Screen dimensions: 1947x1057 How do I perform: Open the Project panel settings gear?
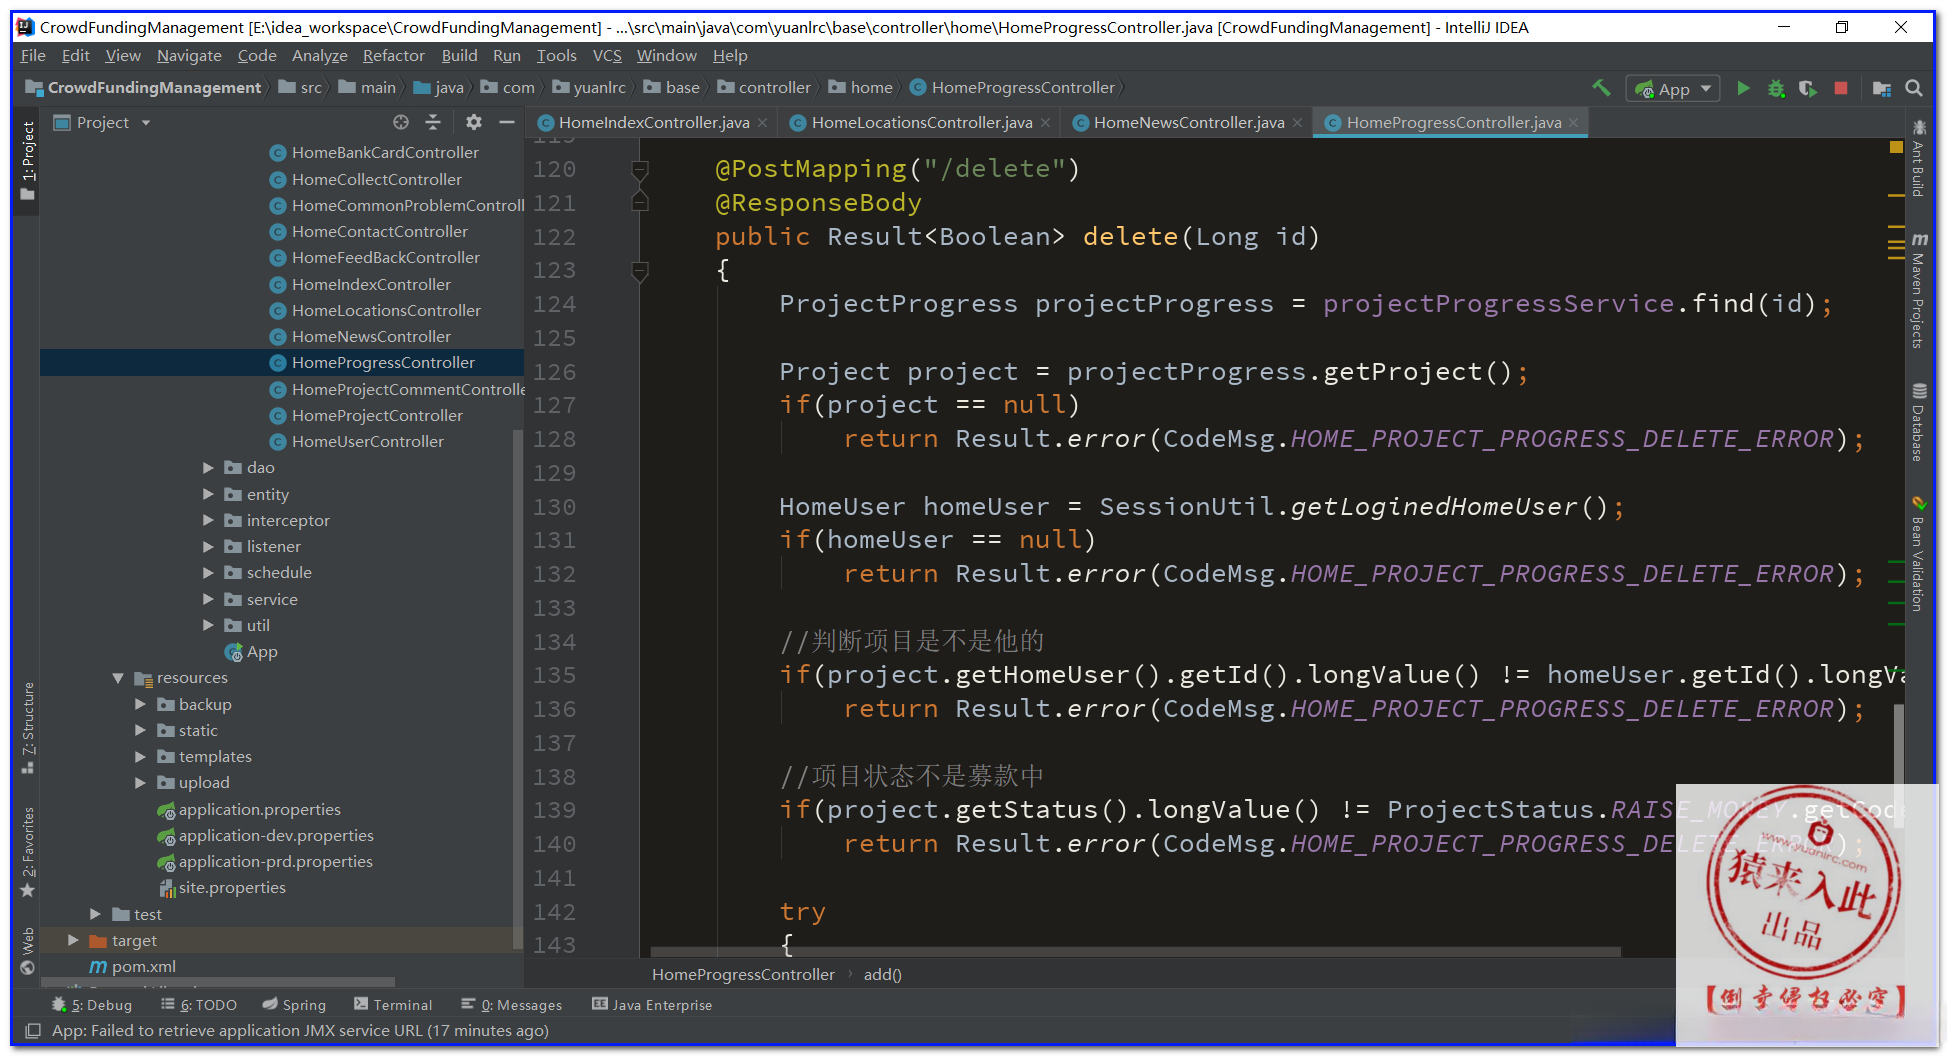pyautogui.click(x=473, y=122)
